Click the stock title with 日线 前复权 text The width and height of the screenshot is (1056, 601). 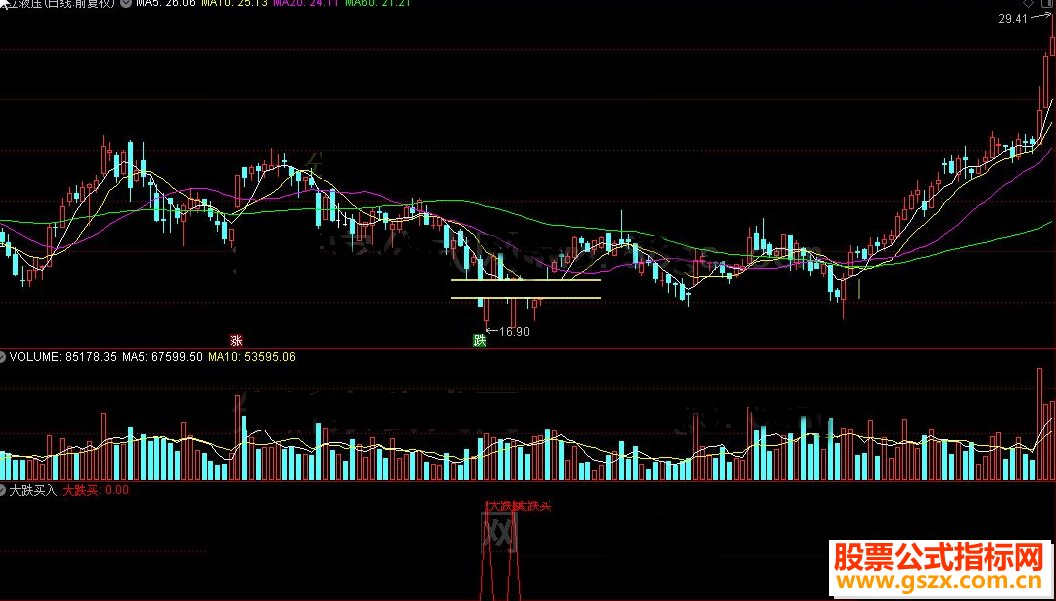[x=57, y=3]
